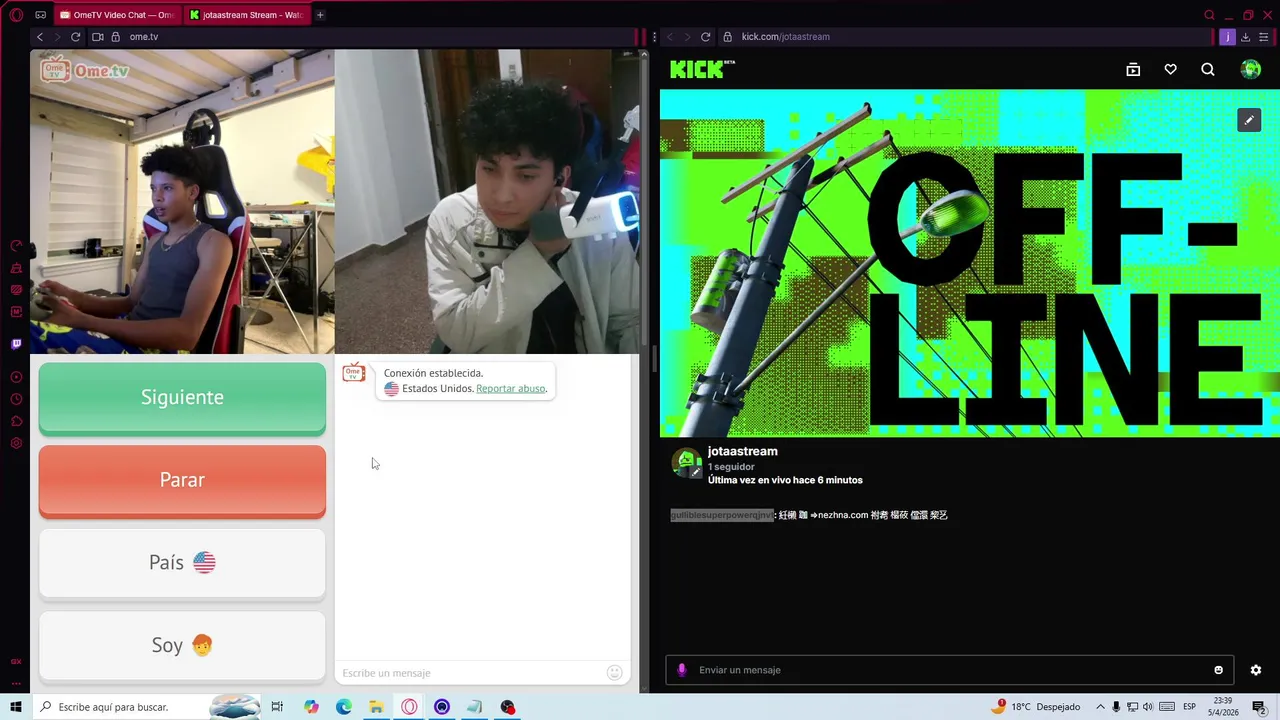Click the lock icon beside kick.com URL
The height and width of the screenshot is (720, 1280).
[727, 37]
